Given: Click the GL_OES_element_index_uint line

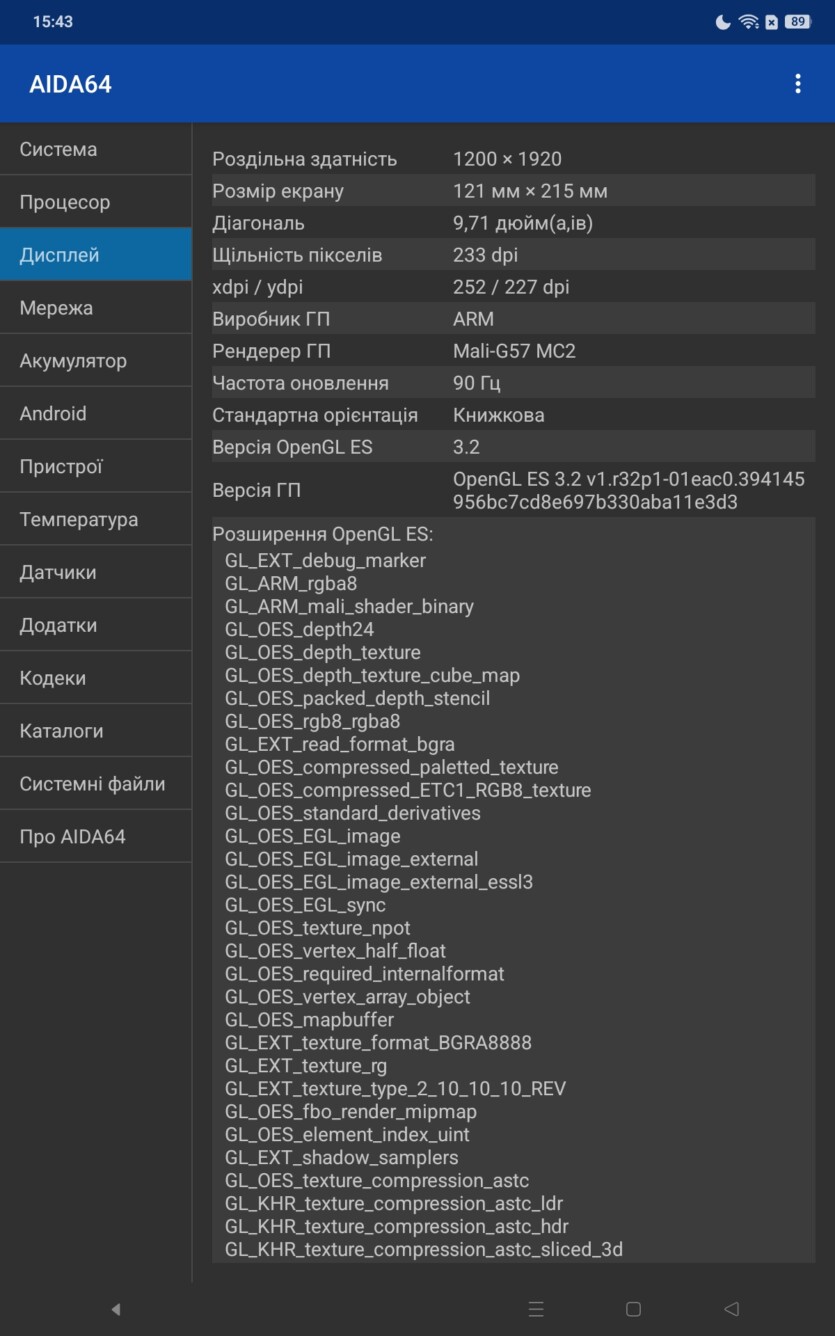Looking at the screenshot, I should 347,1136.
